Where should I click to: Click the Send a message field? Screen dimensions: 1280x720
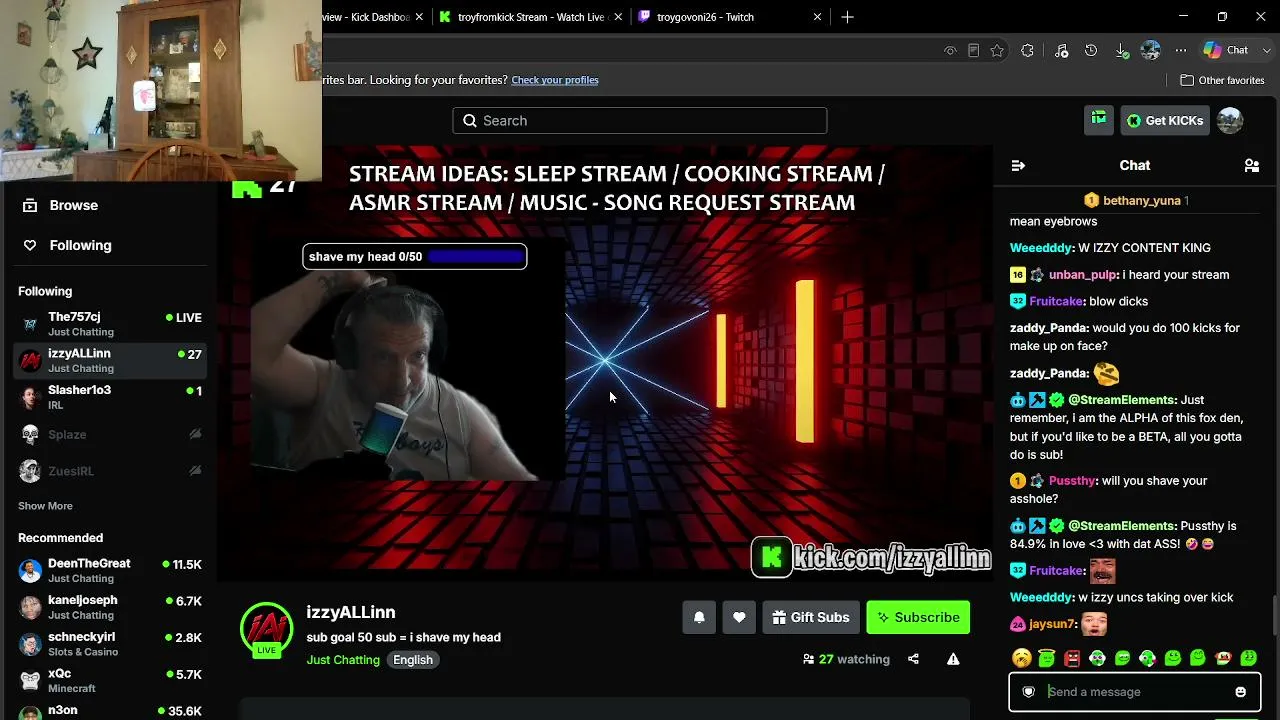(x=1134, y=692)
